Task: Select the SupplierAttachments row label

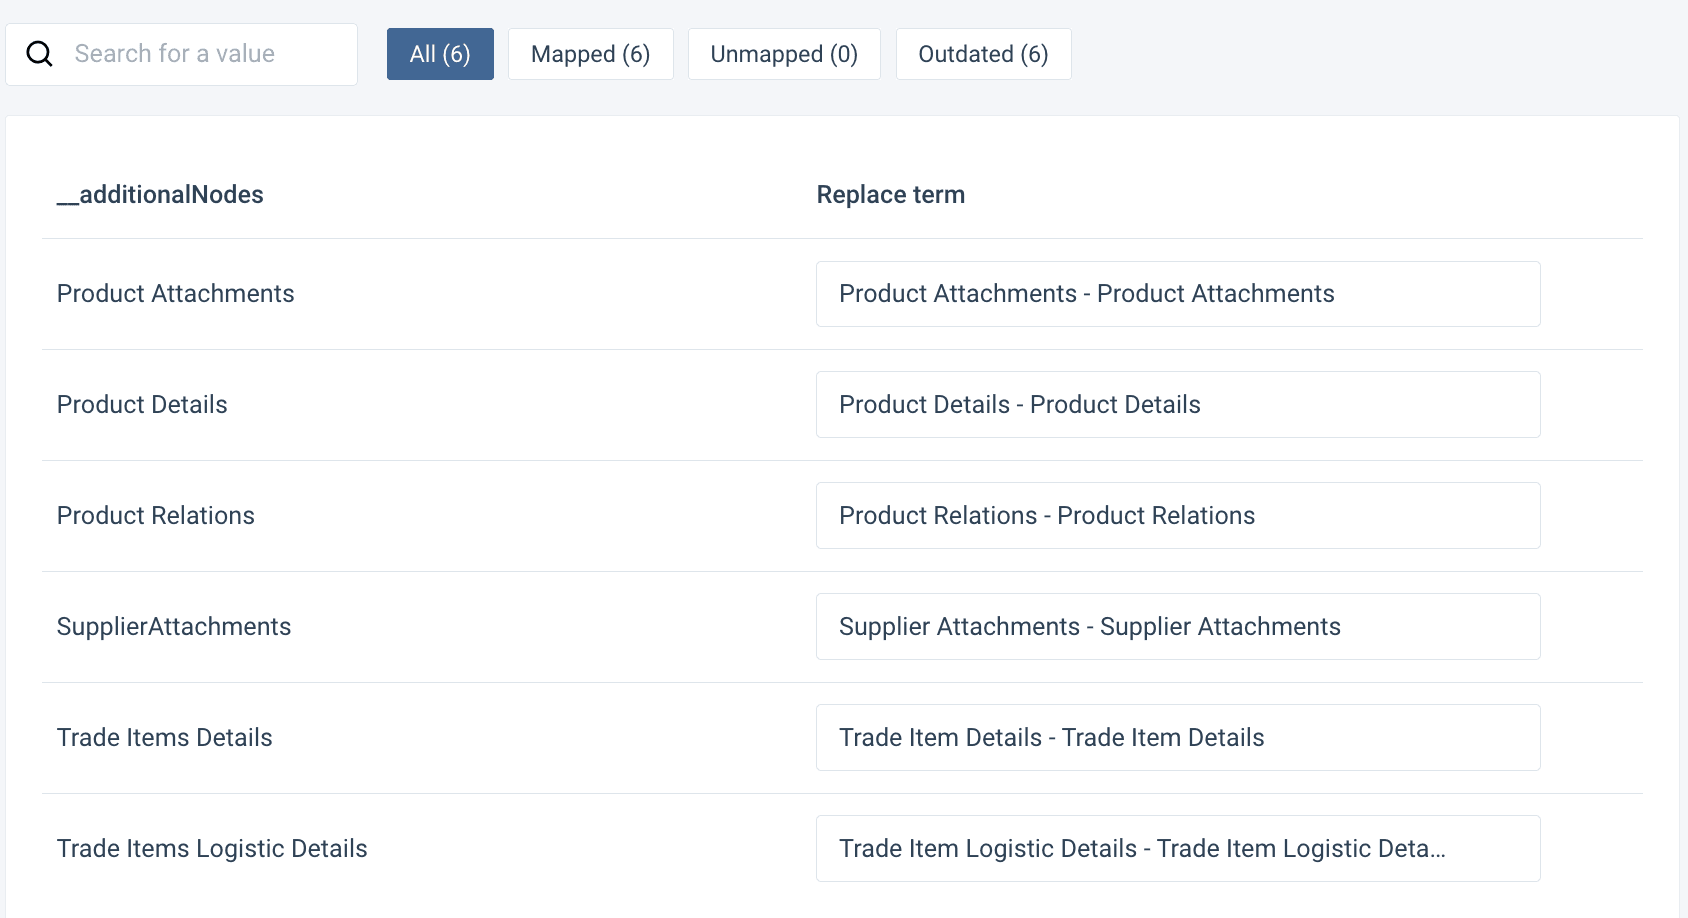Action: point(174,627)
